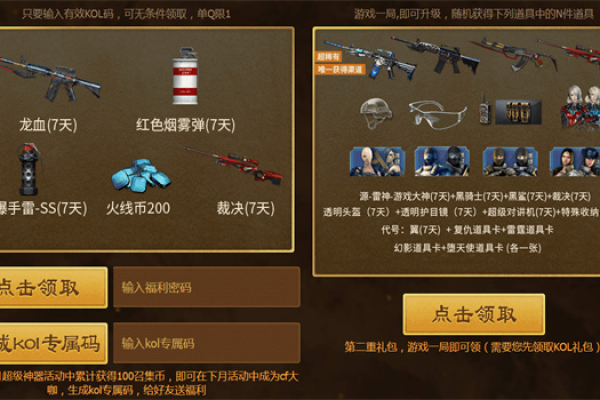Focus the 输入kol专属码 input field
Viewport: 600px width, 400px height.
pyautogui.click(x=207, y=343)
